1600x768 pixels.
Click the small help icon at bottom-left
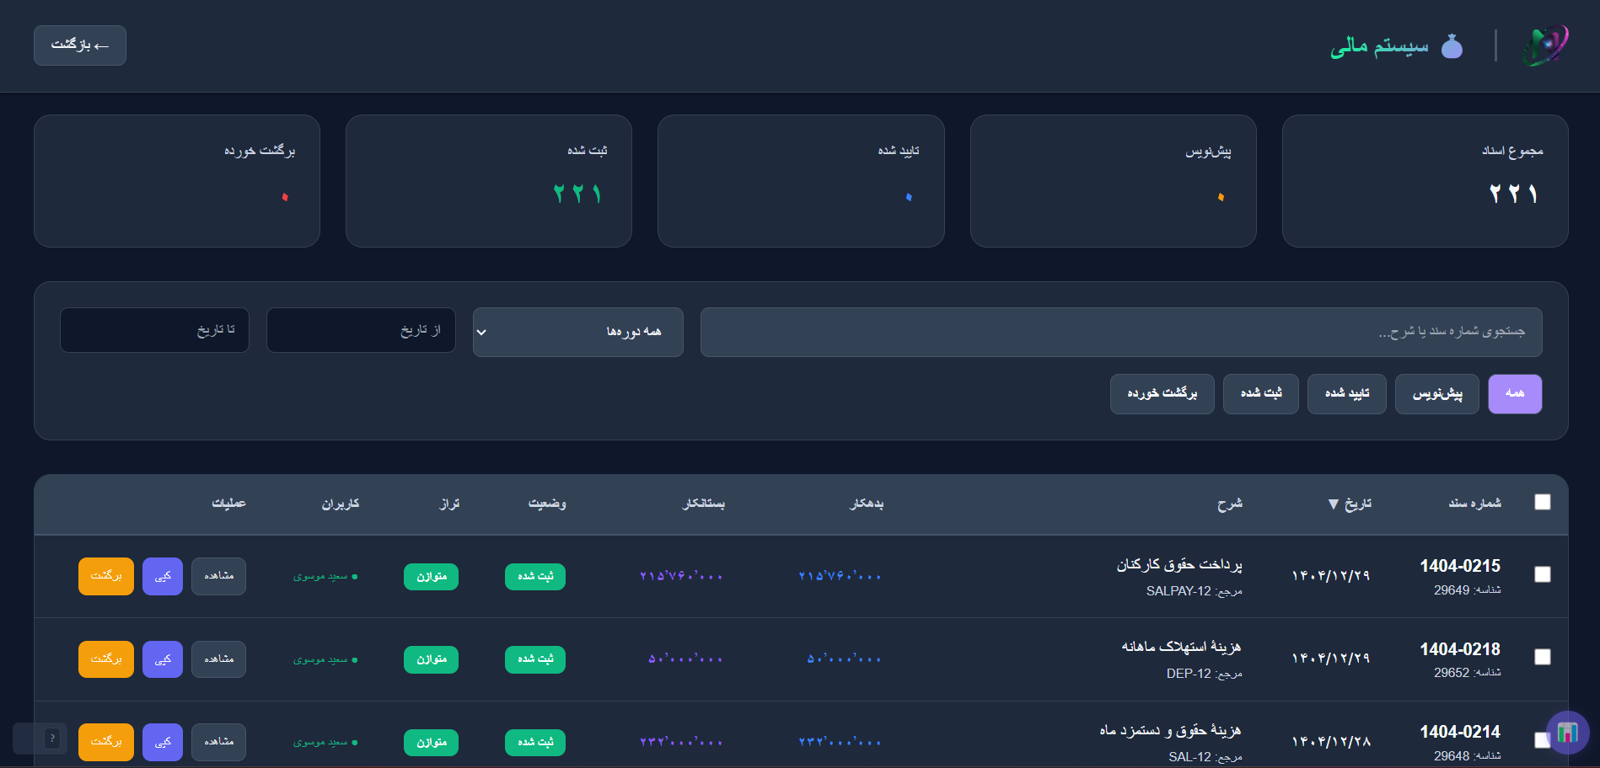click(52, 738)
